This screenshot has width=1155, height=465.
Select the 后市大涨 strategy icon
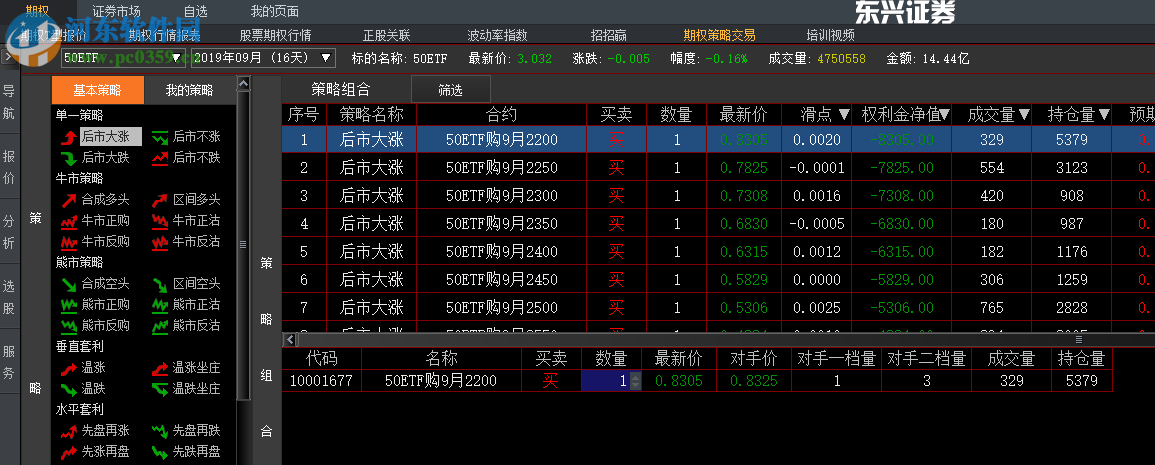(68, 136)
